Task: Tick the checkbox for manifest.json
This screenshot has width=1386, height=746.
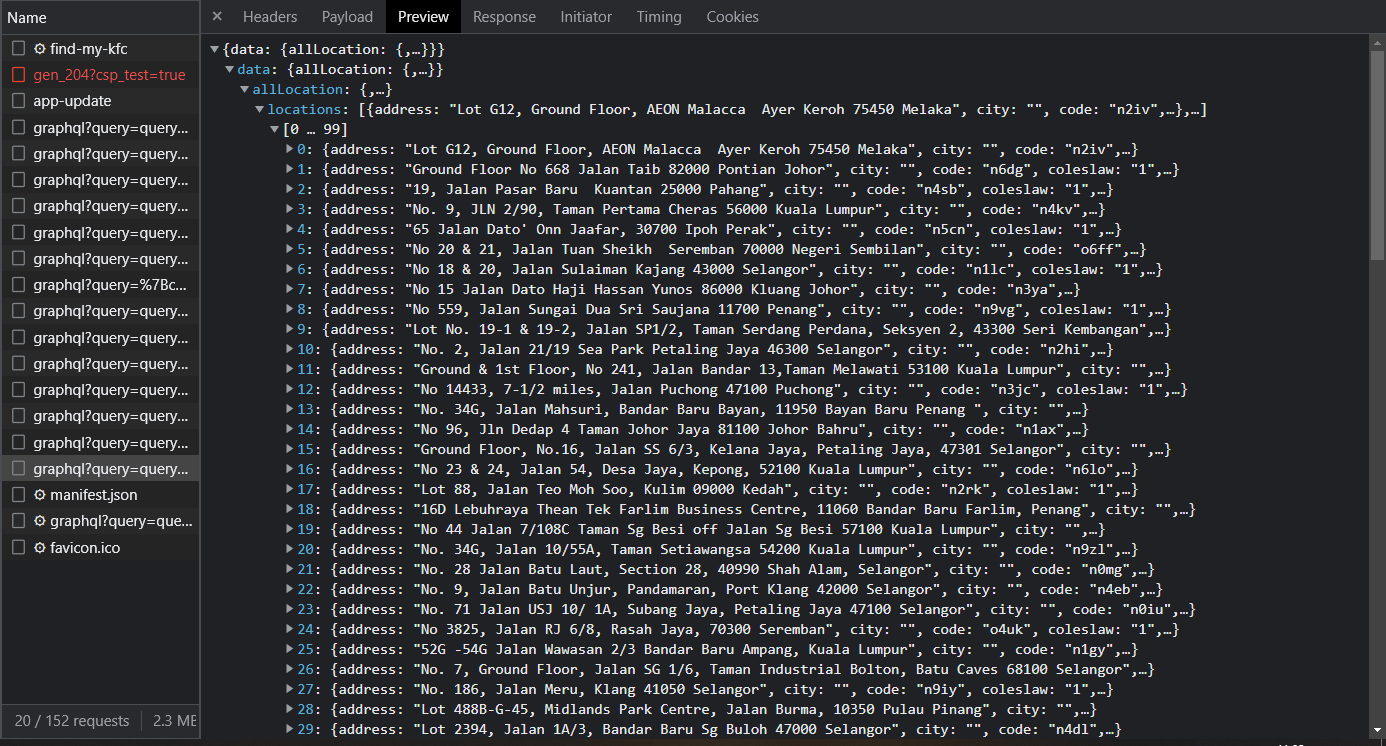Action: 19,494
